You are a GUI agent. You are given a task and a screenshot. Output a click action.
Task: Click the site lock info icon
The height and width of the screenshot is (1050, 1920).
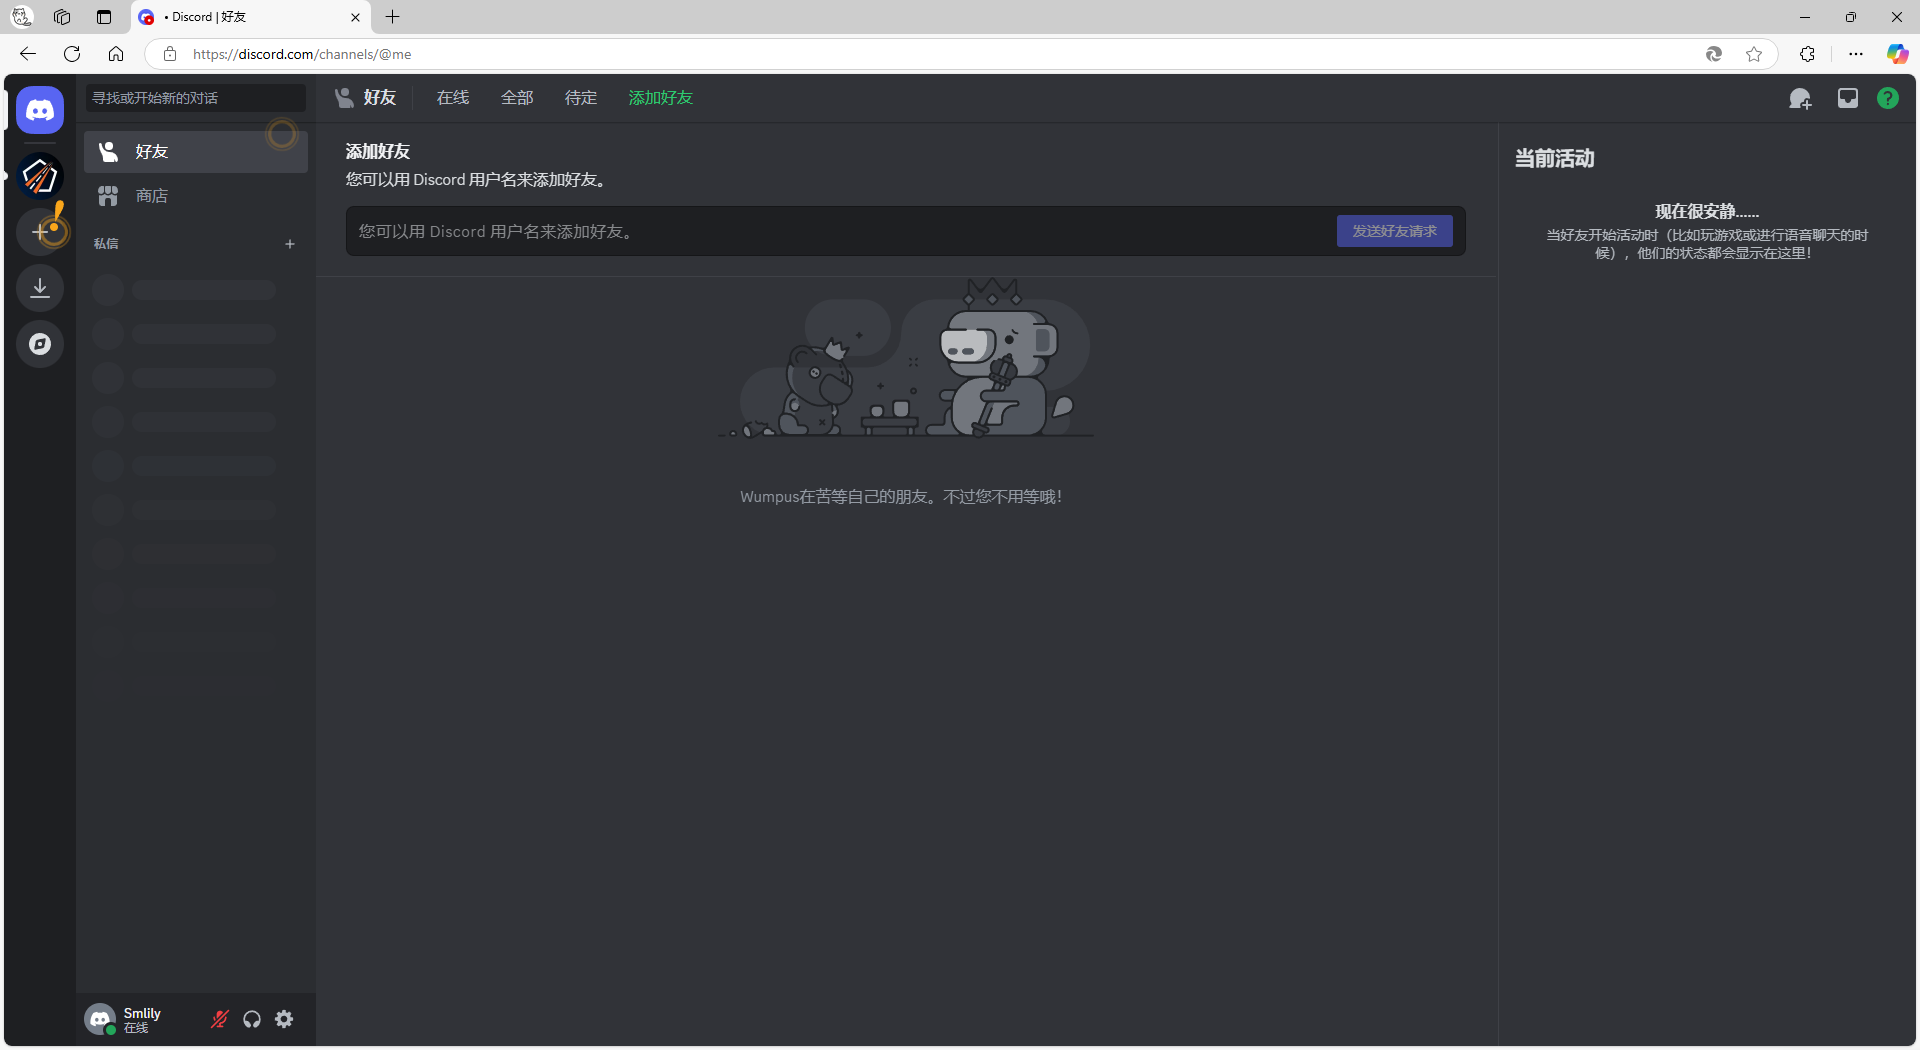pyautogui.click(x=170, y=54)
